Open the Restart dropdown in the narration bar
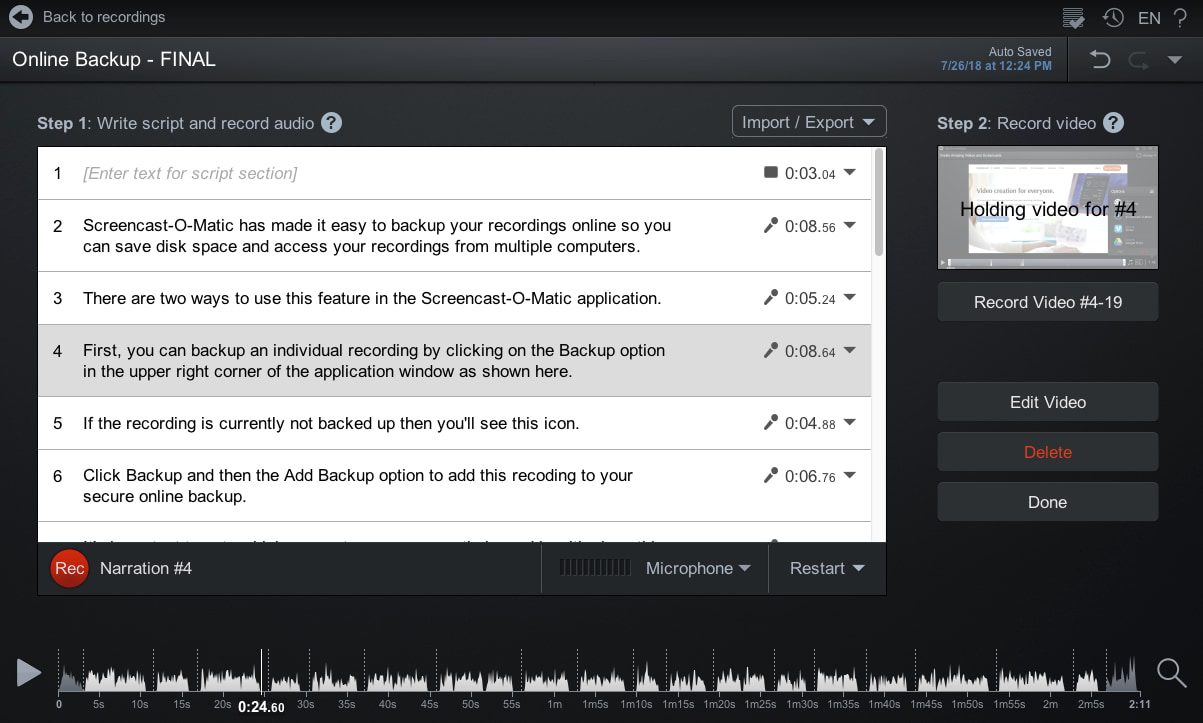Image resolution: width=1203 pixels, height=723 pixels. point(826,568)
